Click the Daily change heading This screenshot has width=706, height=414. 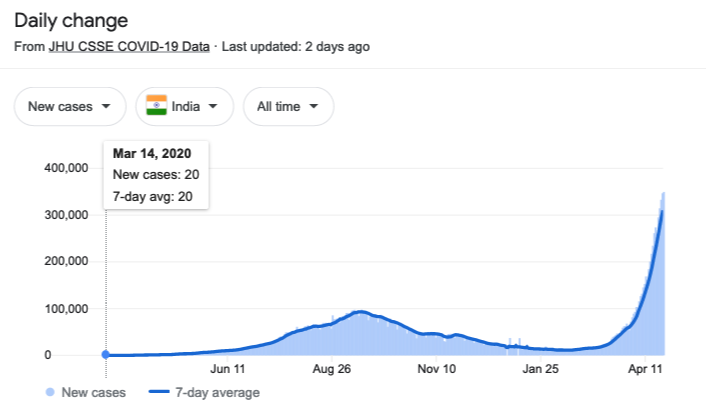click(x=72, y=21)
